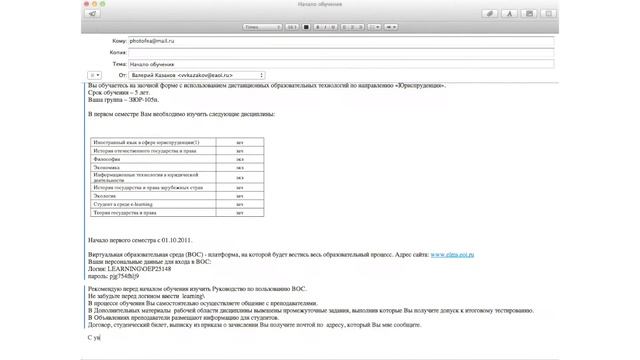
Task: Click line 'Начало первого семестра с 01.10.2011'
Action: pyautogui.click(x=140, y=240)
